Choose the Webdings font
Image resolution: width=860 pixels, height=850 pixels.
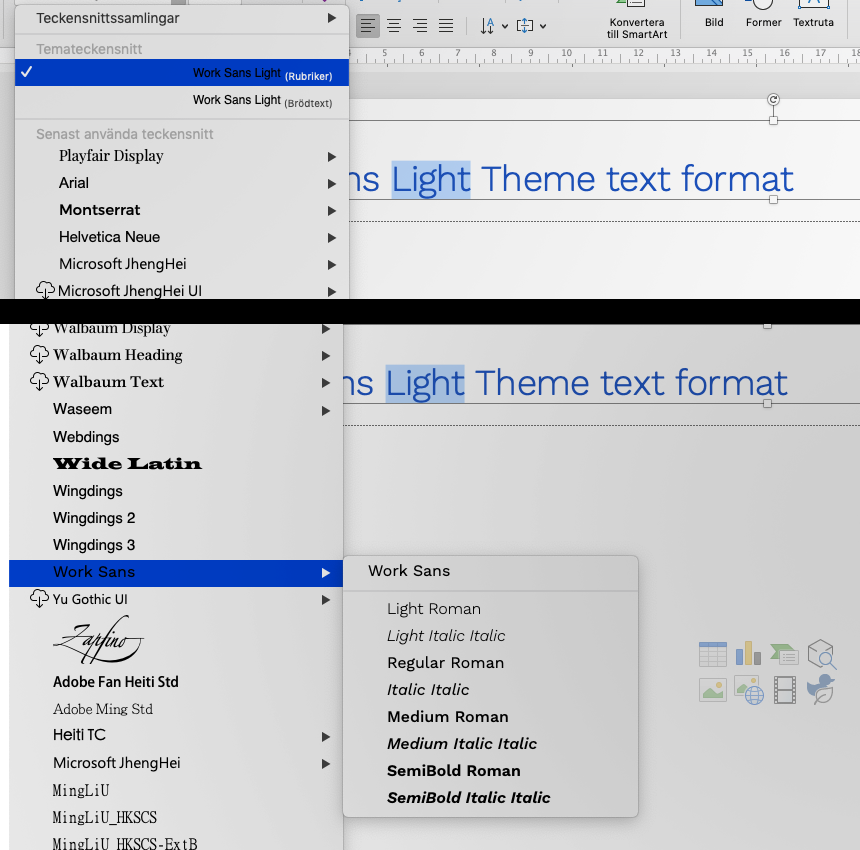coord(86,437)
